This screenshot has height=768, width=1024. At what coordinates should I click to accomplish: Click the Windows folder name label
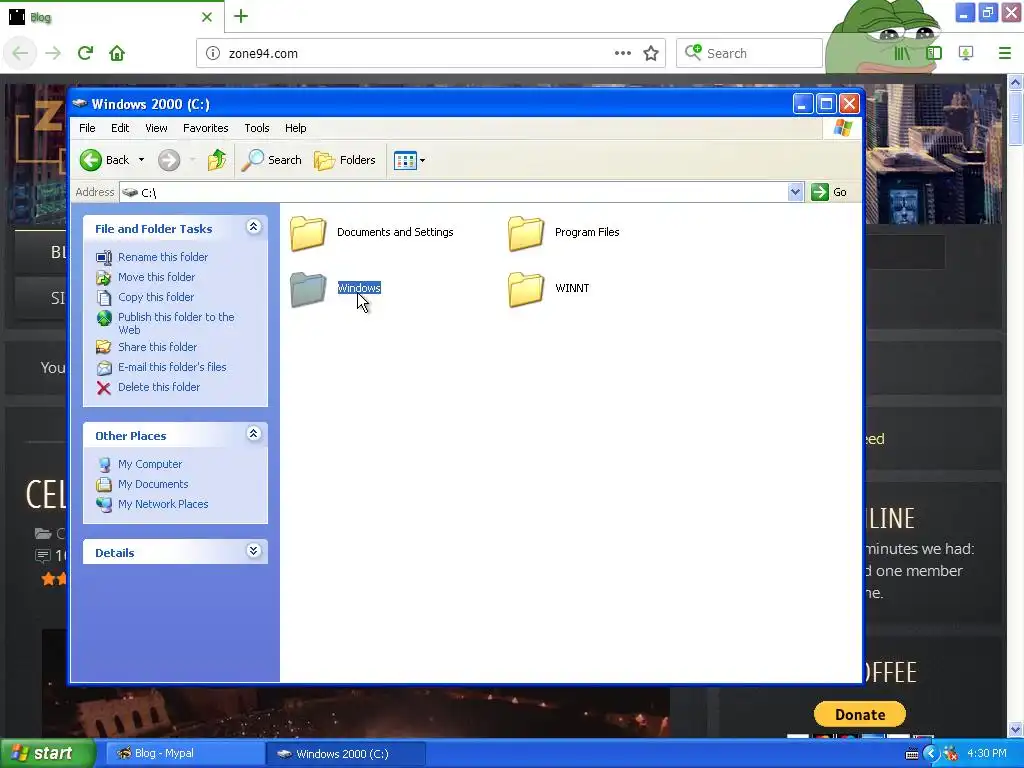tap(359, 288)
